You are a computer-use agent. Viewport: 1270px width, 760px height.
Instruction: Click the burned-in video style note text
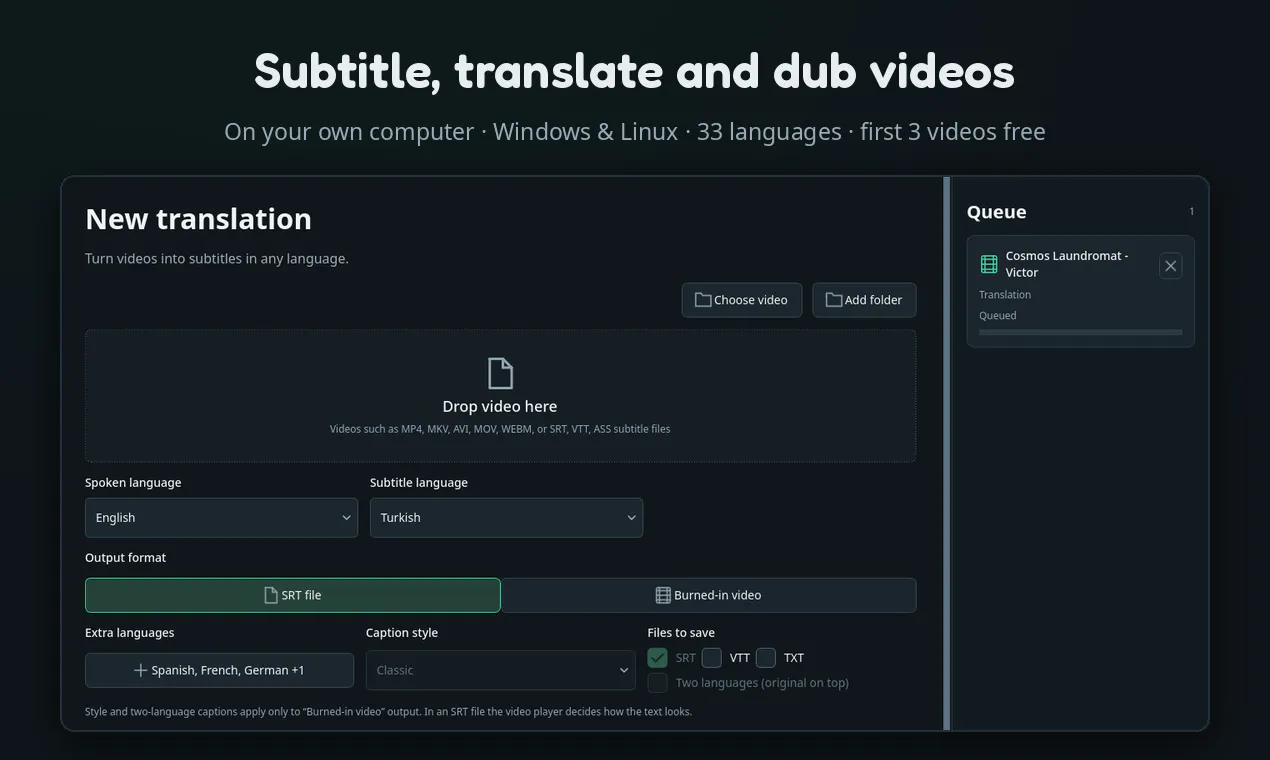[388, 712]
